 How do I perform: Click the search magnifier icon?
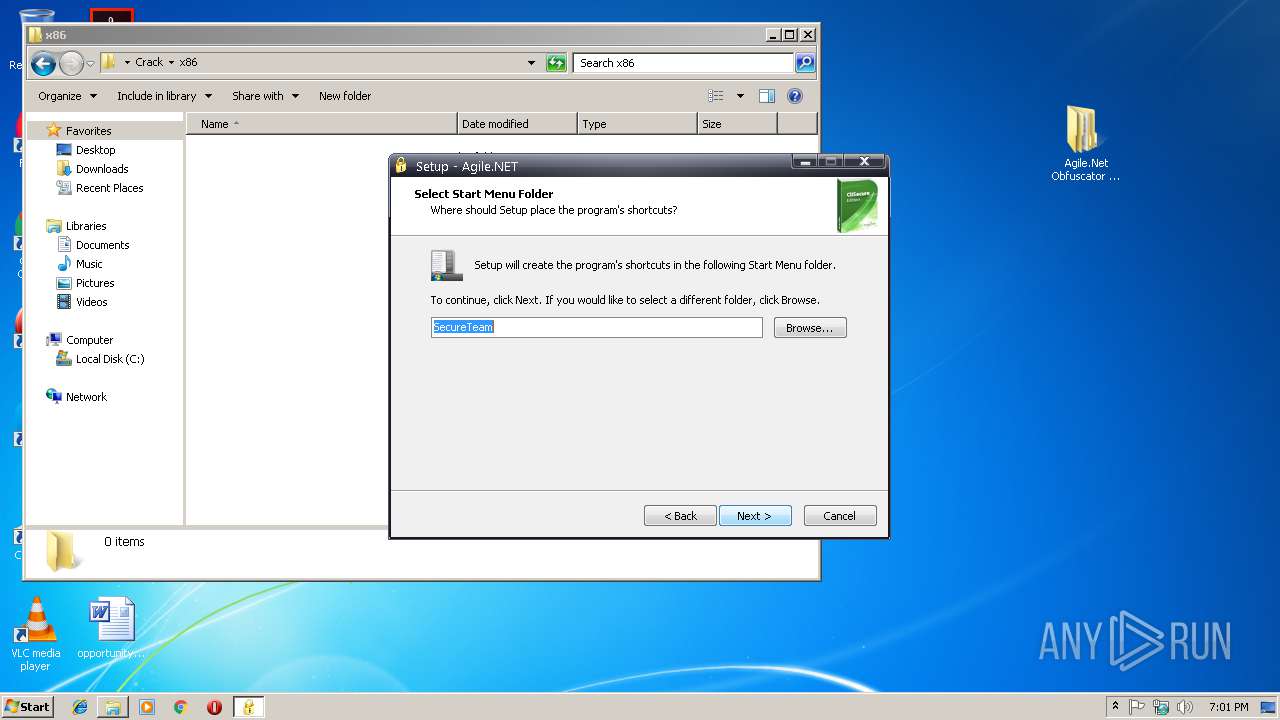[x=805, y=63]
